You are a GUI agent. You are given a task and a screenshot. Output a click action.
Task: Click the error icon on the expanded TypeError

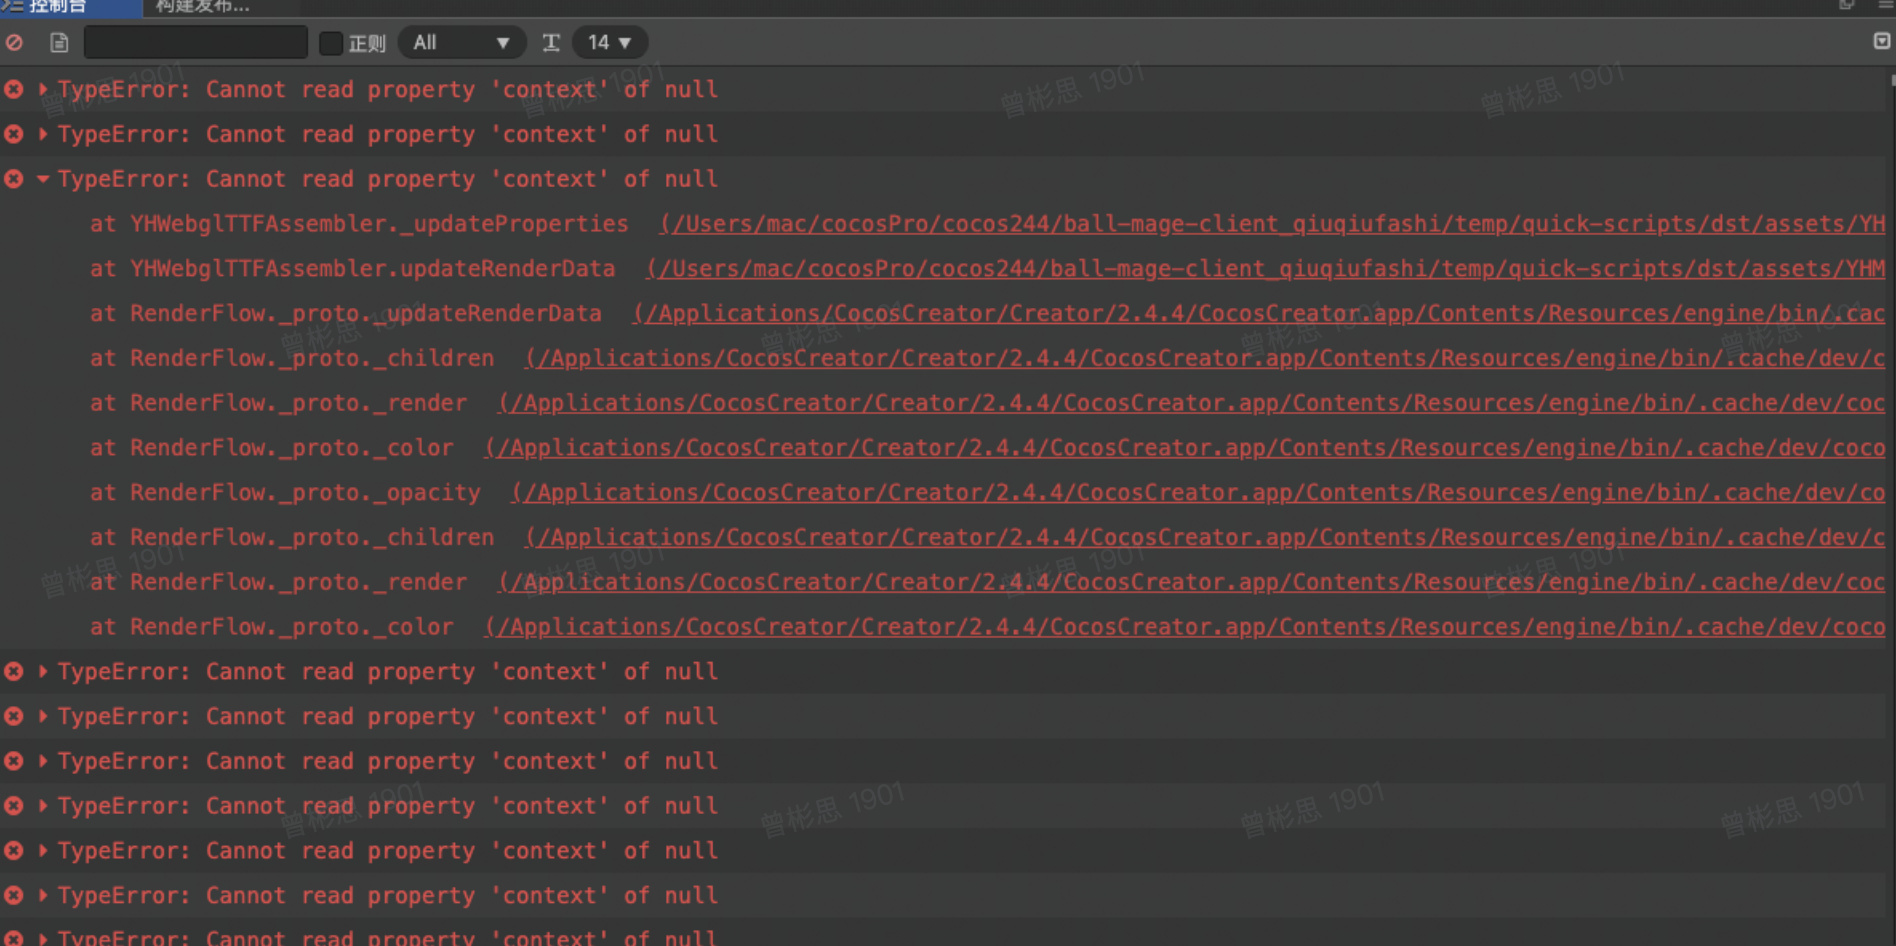coord(14,179)
